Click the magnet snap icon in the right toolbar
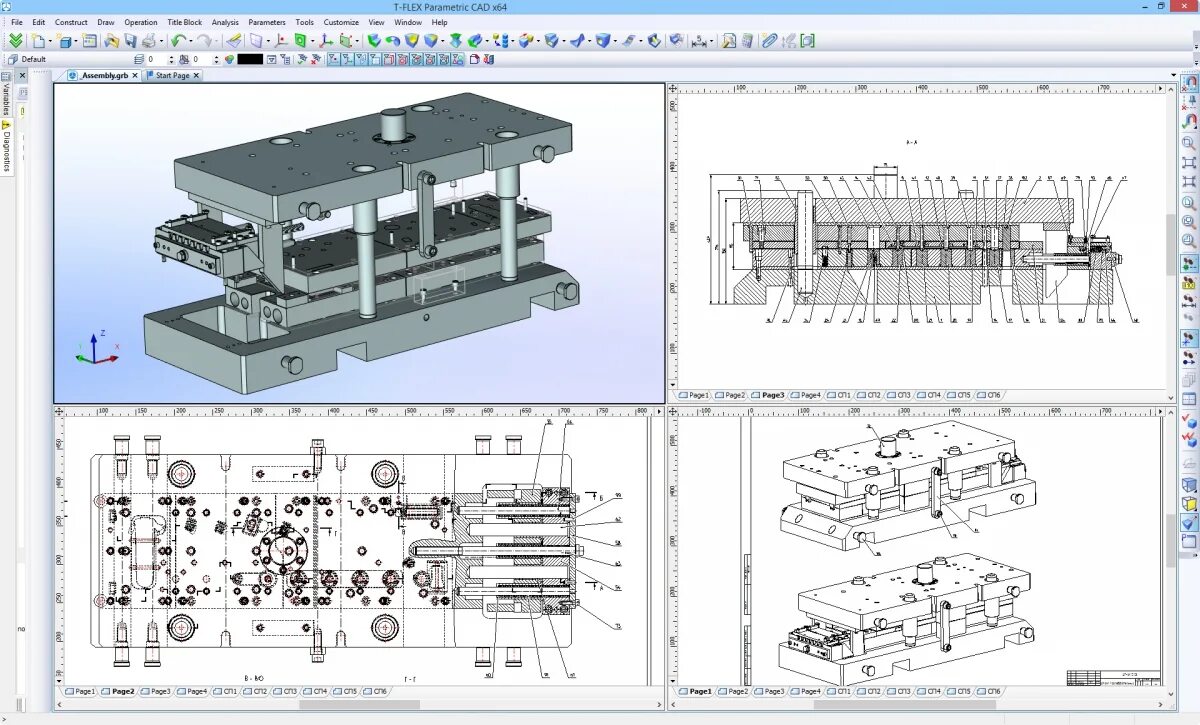 [1189, 82]
